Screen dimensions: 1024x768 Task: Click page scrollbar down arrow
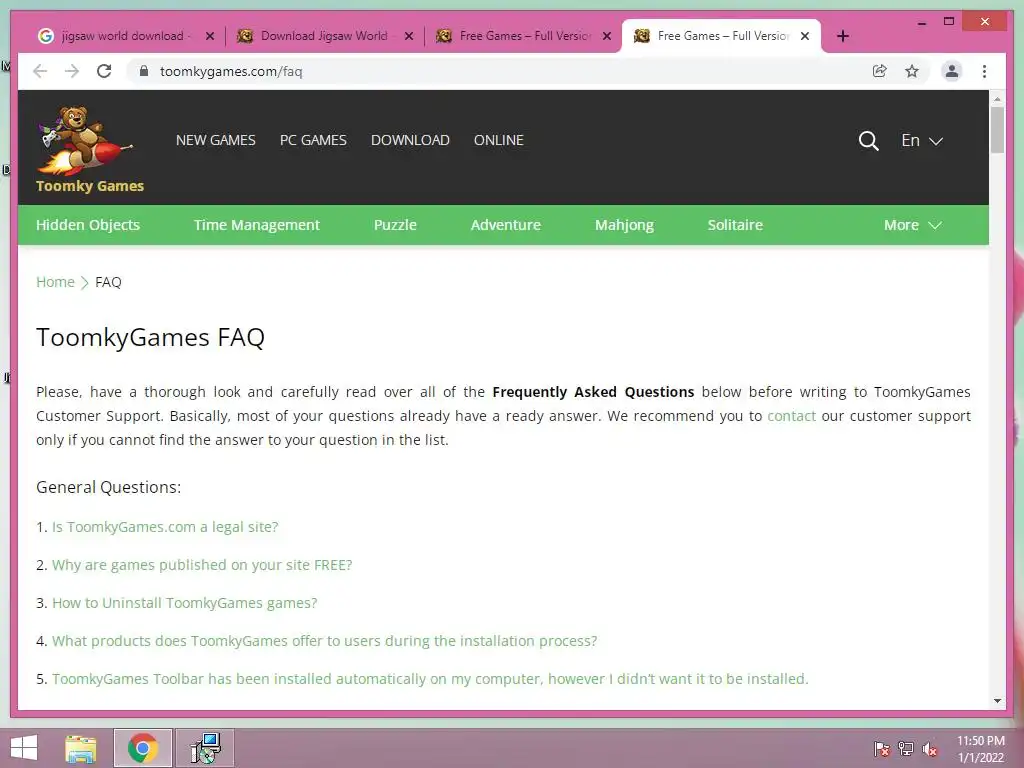tap(997, 701)
